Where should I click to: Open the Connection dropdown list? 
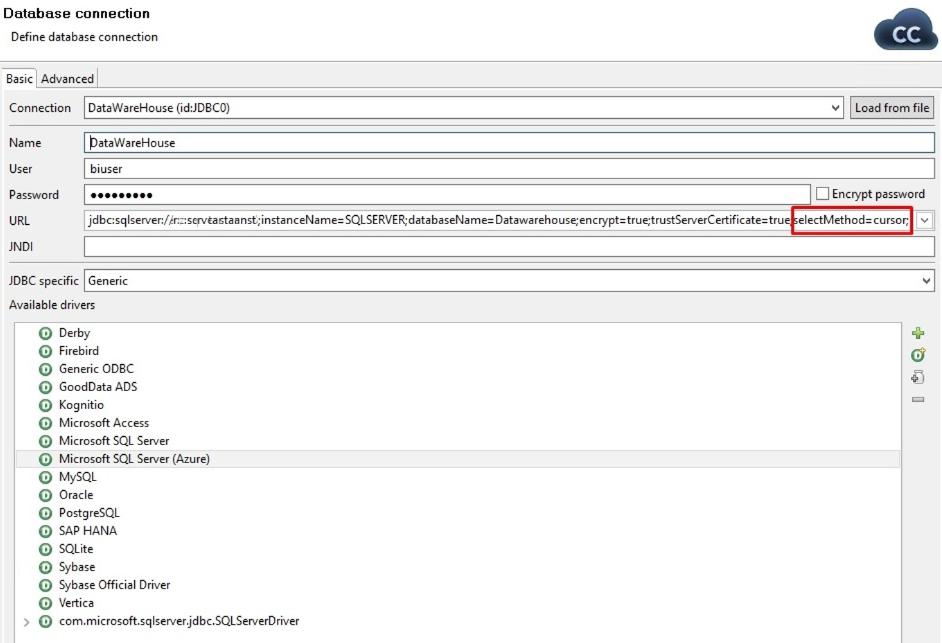click(836, 108)
